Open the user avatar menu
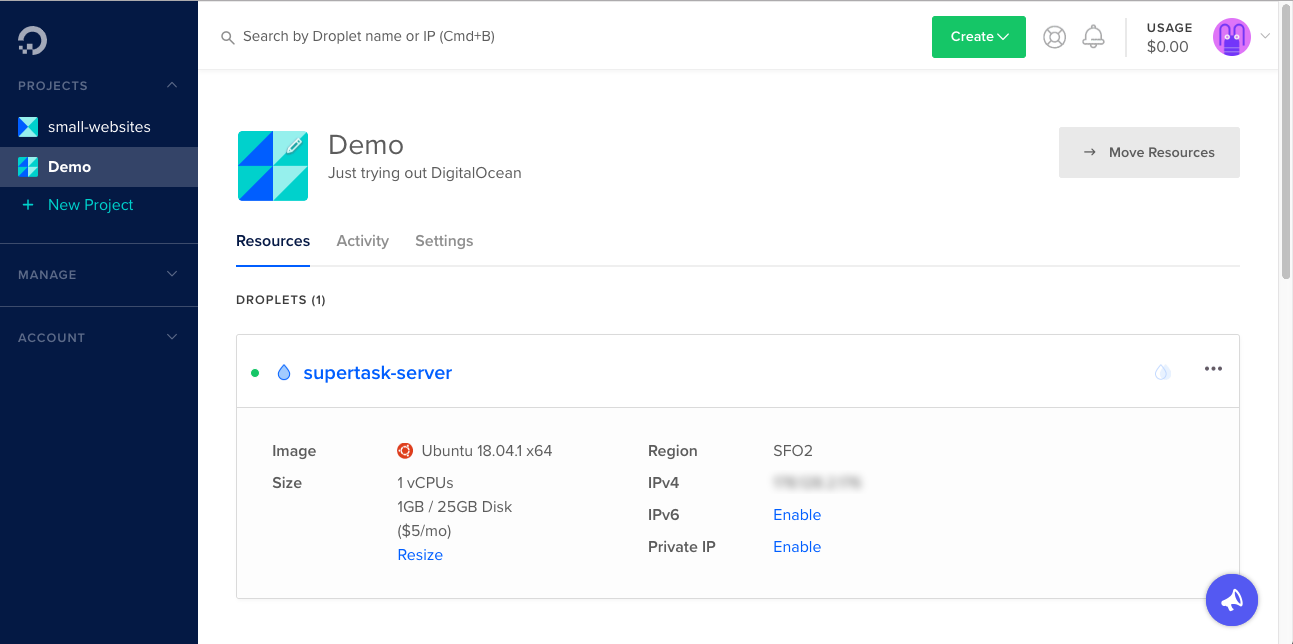 tap(1232, 37)
